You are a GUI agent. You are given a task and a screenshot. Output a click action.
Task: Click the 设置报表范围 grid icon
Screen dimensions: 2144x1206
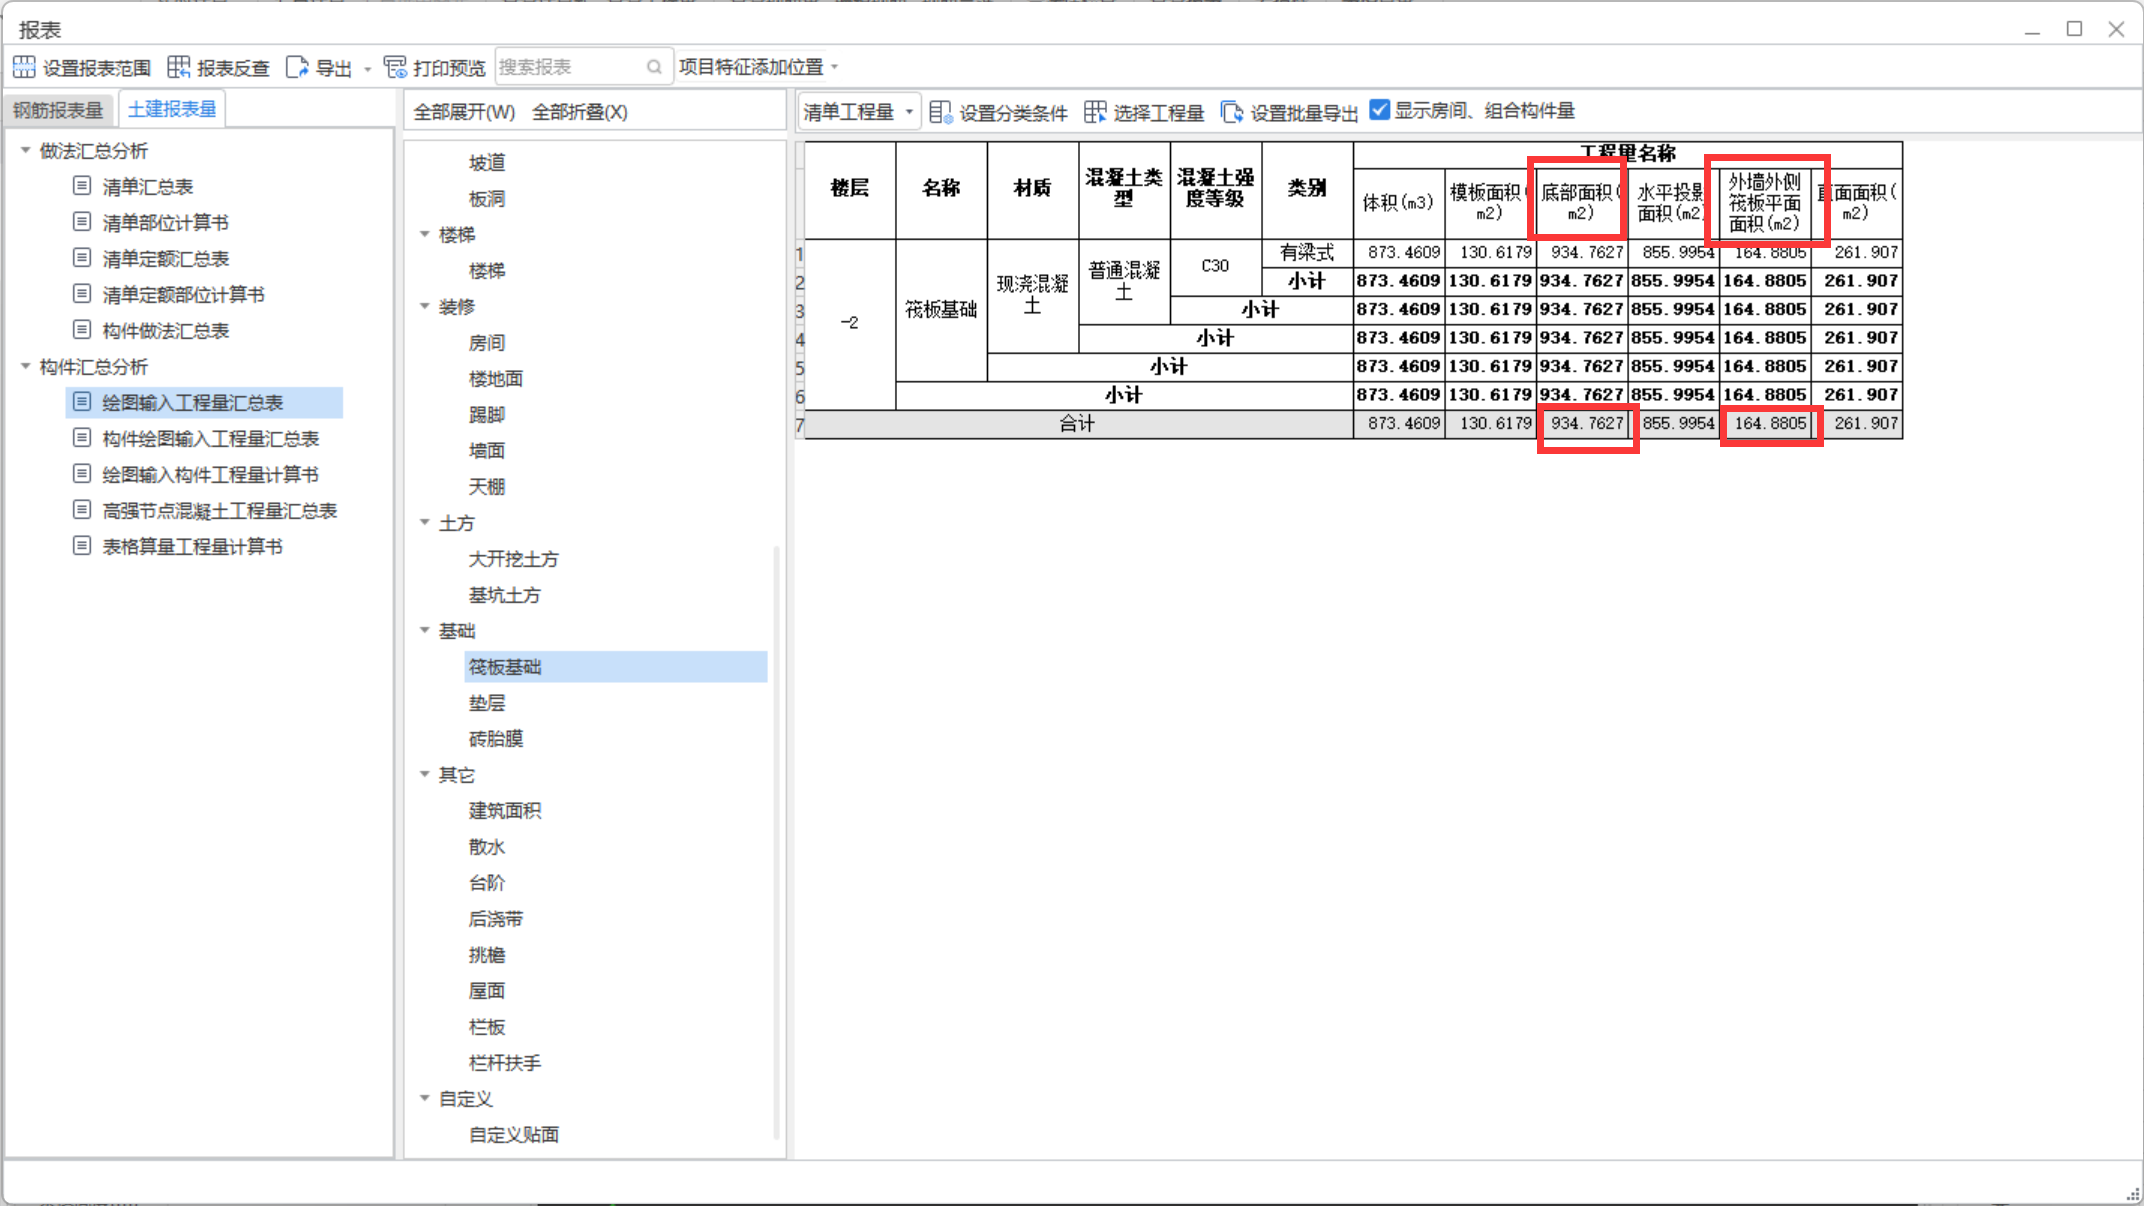[x=24, y=67]
